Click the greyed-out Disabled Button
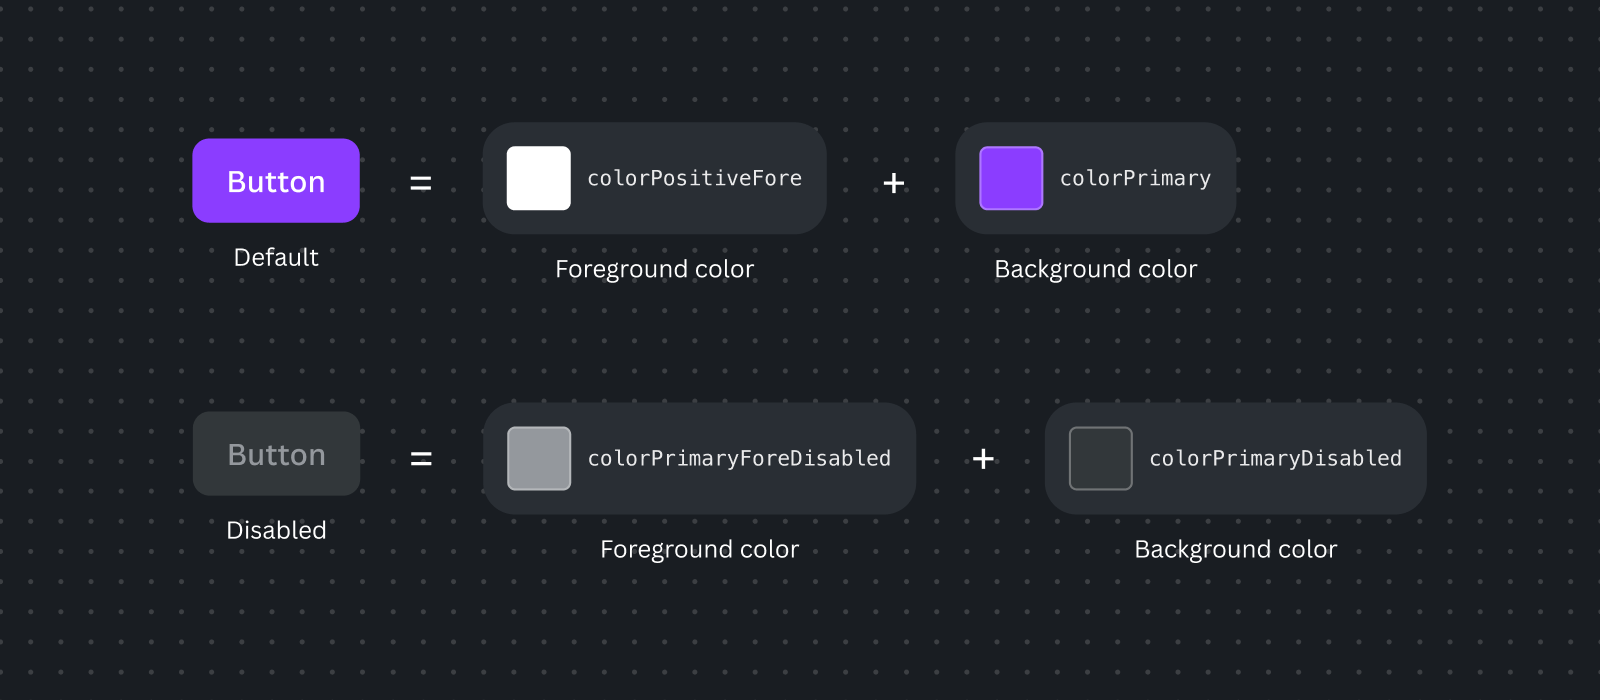This screenshot has width=1600, height=700. click(x=276, y=454)
